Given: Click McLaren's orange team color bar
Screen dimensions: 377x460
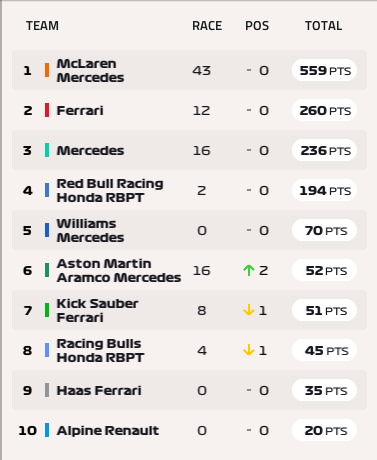Looking at the screenshot, I should click(47, 70).
